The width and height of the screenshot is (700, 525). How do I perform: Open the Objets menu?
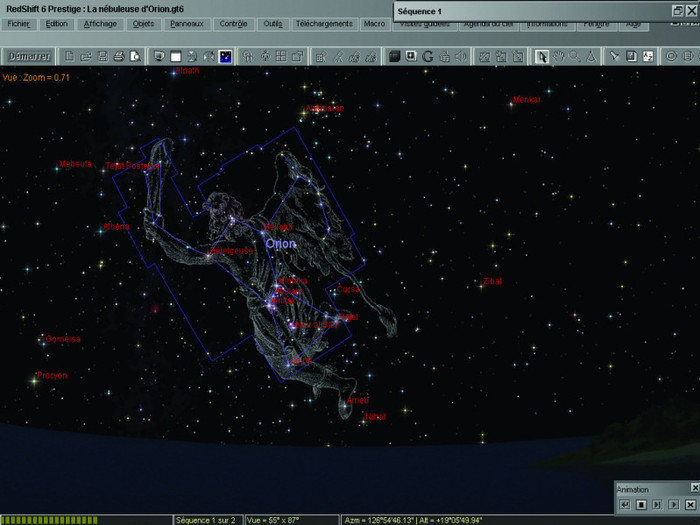[x=143, y=24]
